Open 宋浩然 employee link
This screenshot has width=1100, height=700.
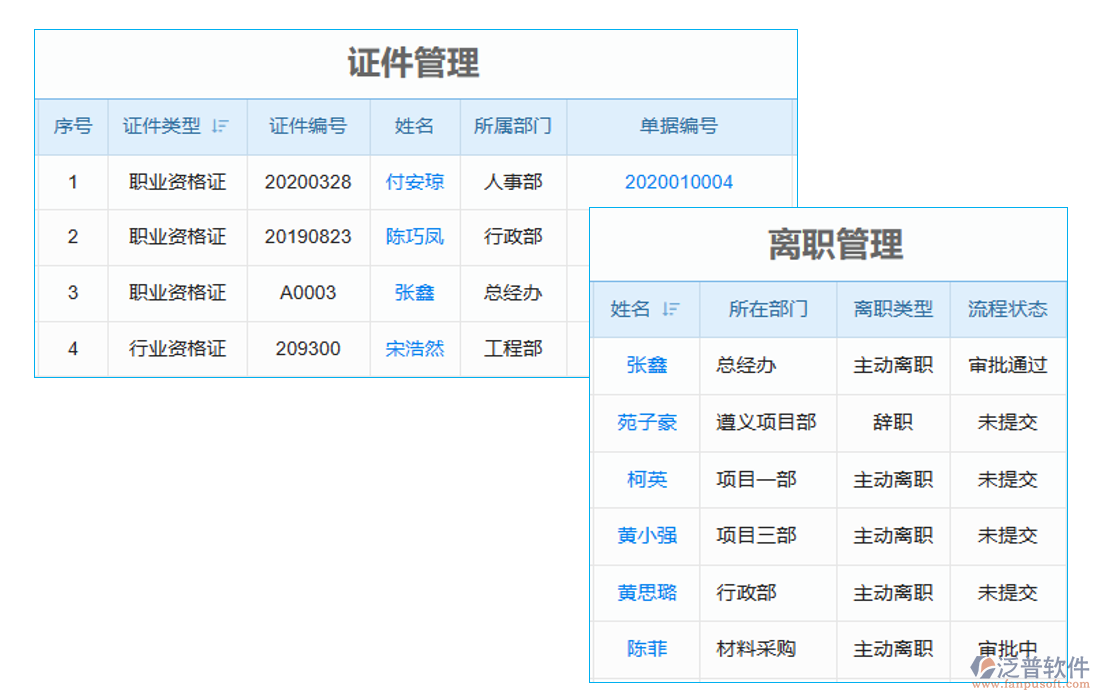[x=414, y=348]
